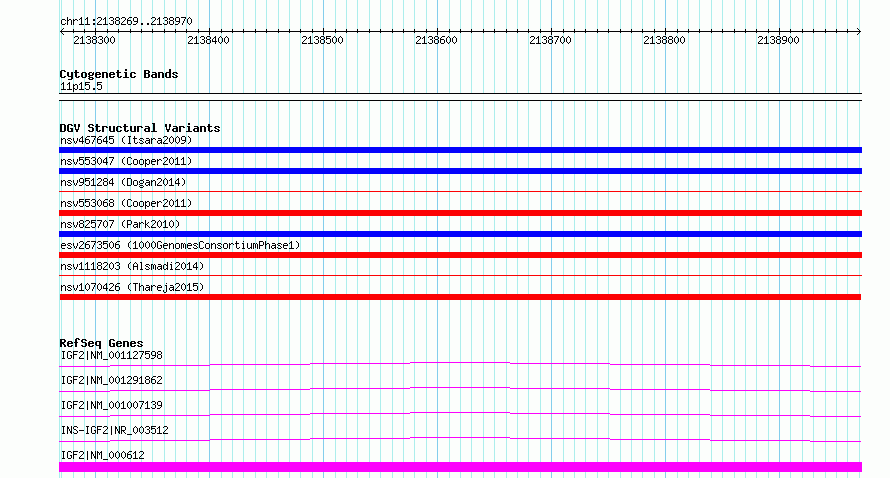The height and width of the screenshot is (478, 890).
Task: Click the chr11:2138269..2138970 region label
Action: 126,21
